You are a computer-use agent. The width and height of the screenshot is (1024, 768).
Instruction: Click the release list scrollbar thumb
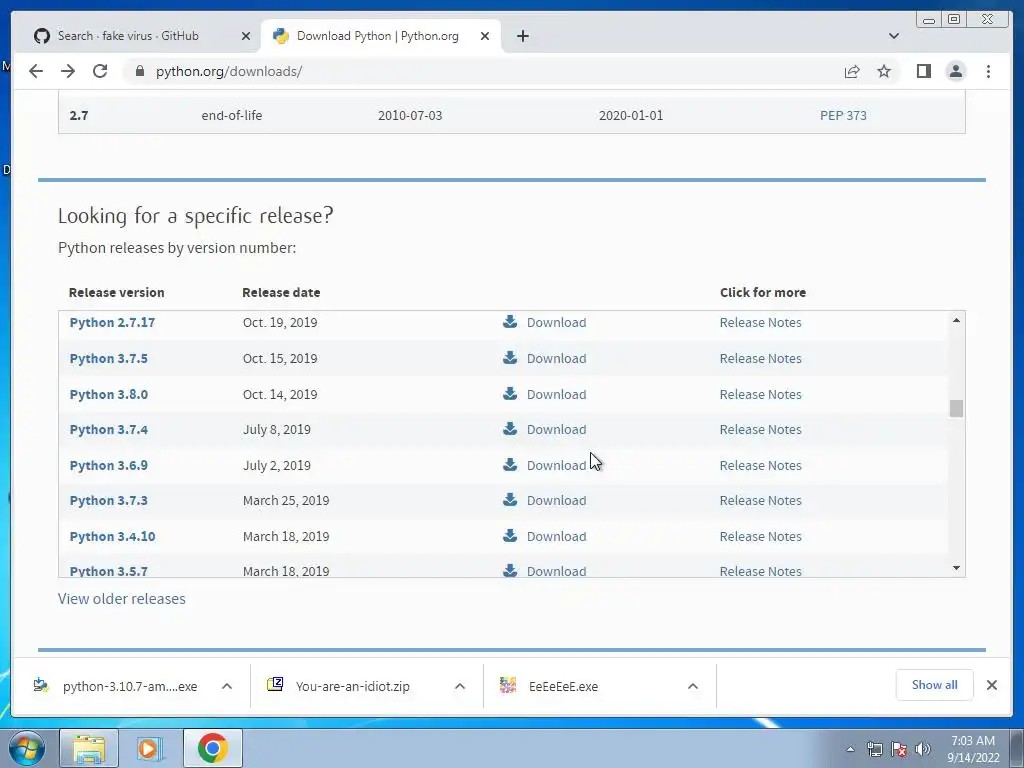coord(956,408)
